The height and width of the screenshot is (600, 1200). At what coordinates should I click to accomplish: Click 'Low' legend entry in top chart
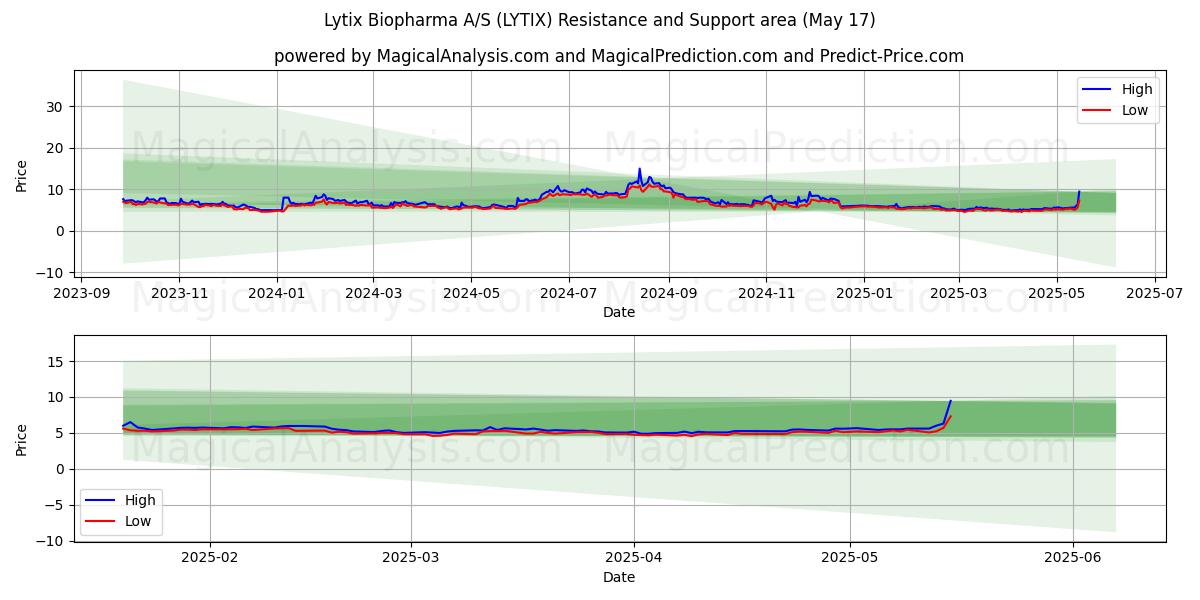pos(1135,110)
